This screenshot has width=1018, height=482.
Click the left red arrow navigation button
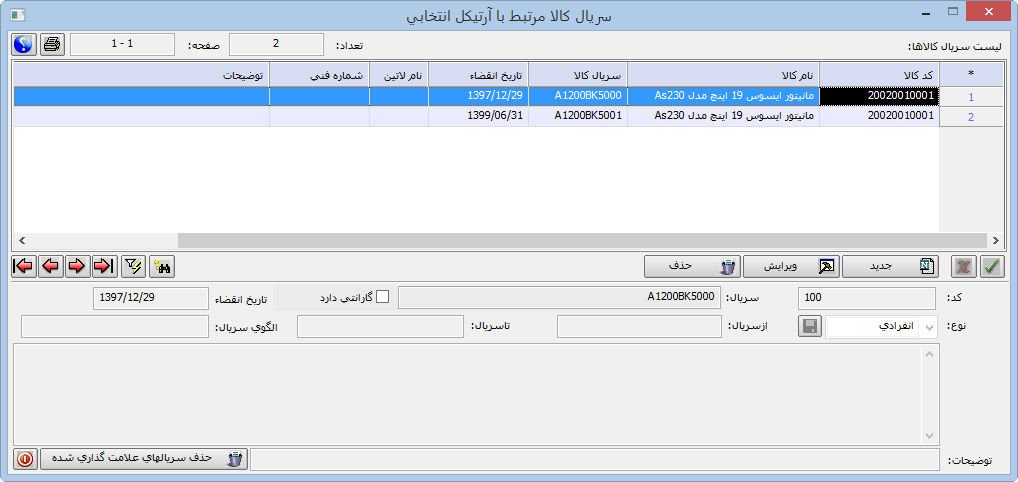point(50,266)
